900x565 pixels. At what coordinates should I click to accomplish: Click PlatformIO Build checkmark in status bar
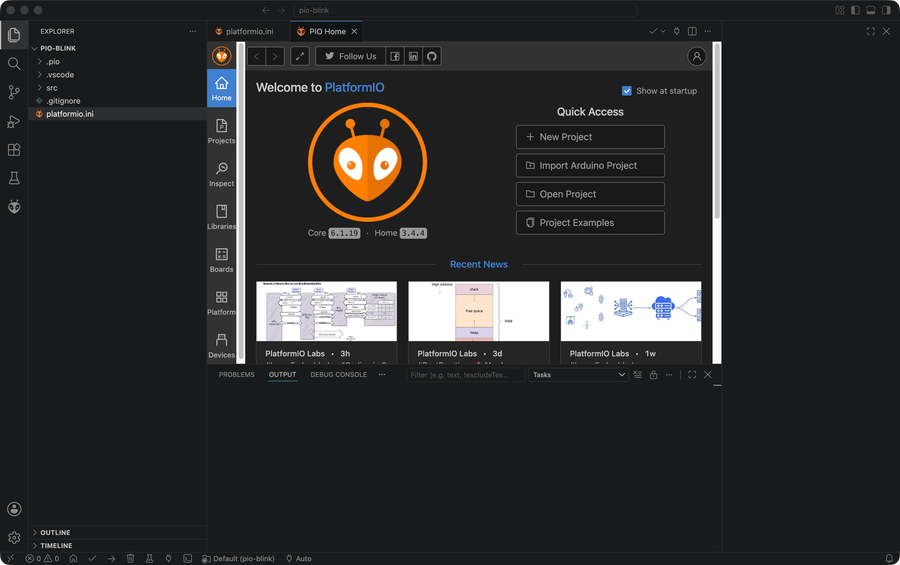click(x=92, y=559)
